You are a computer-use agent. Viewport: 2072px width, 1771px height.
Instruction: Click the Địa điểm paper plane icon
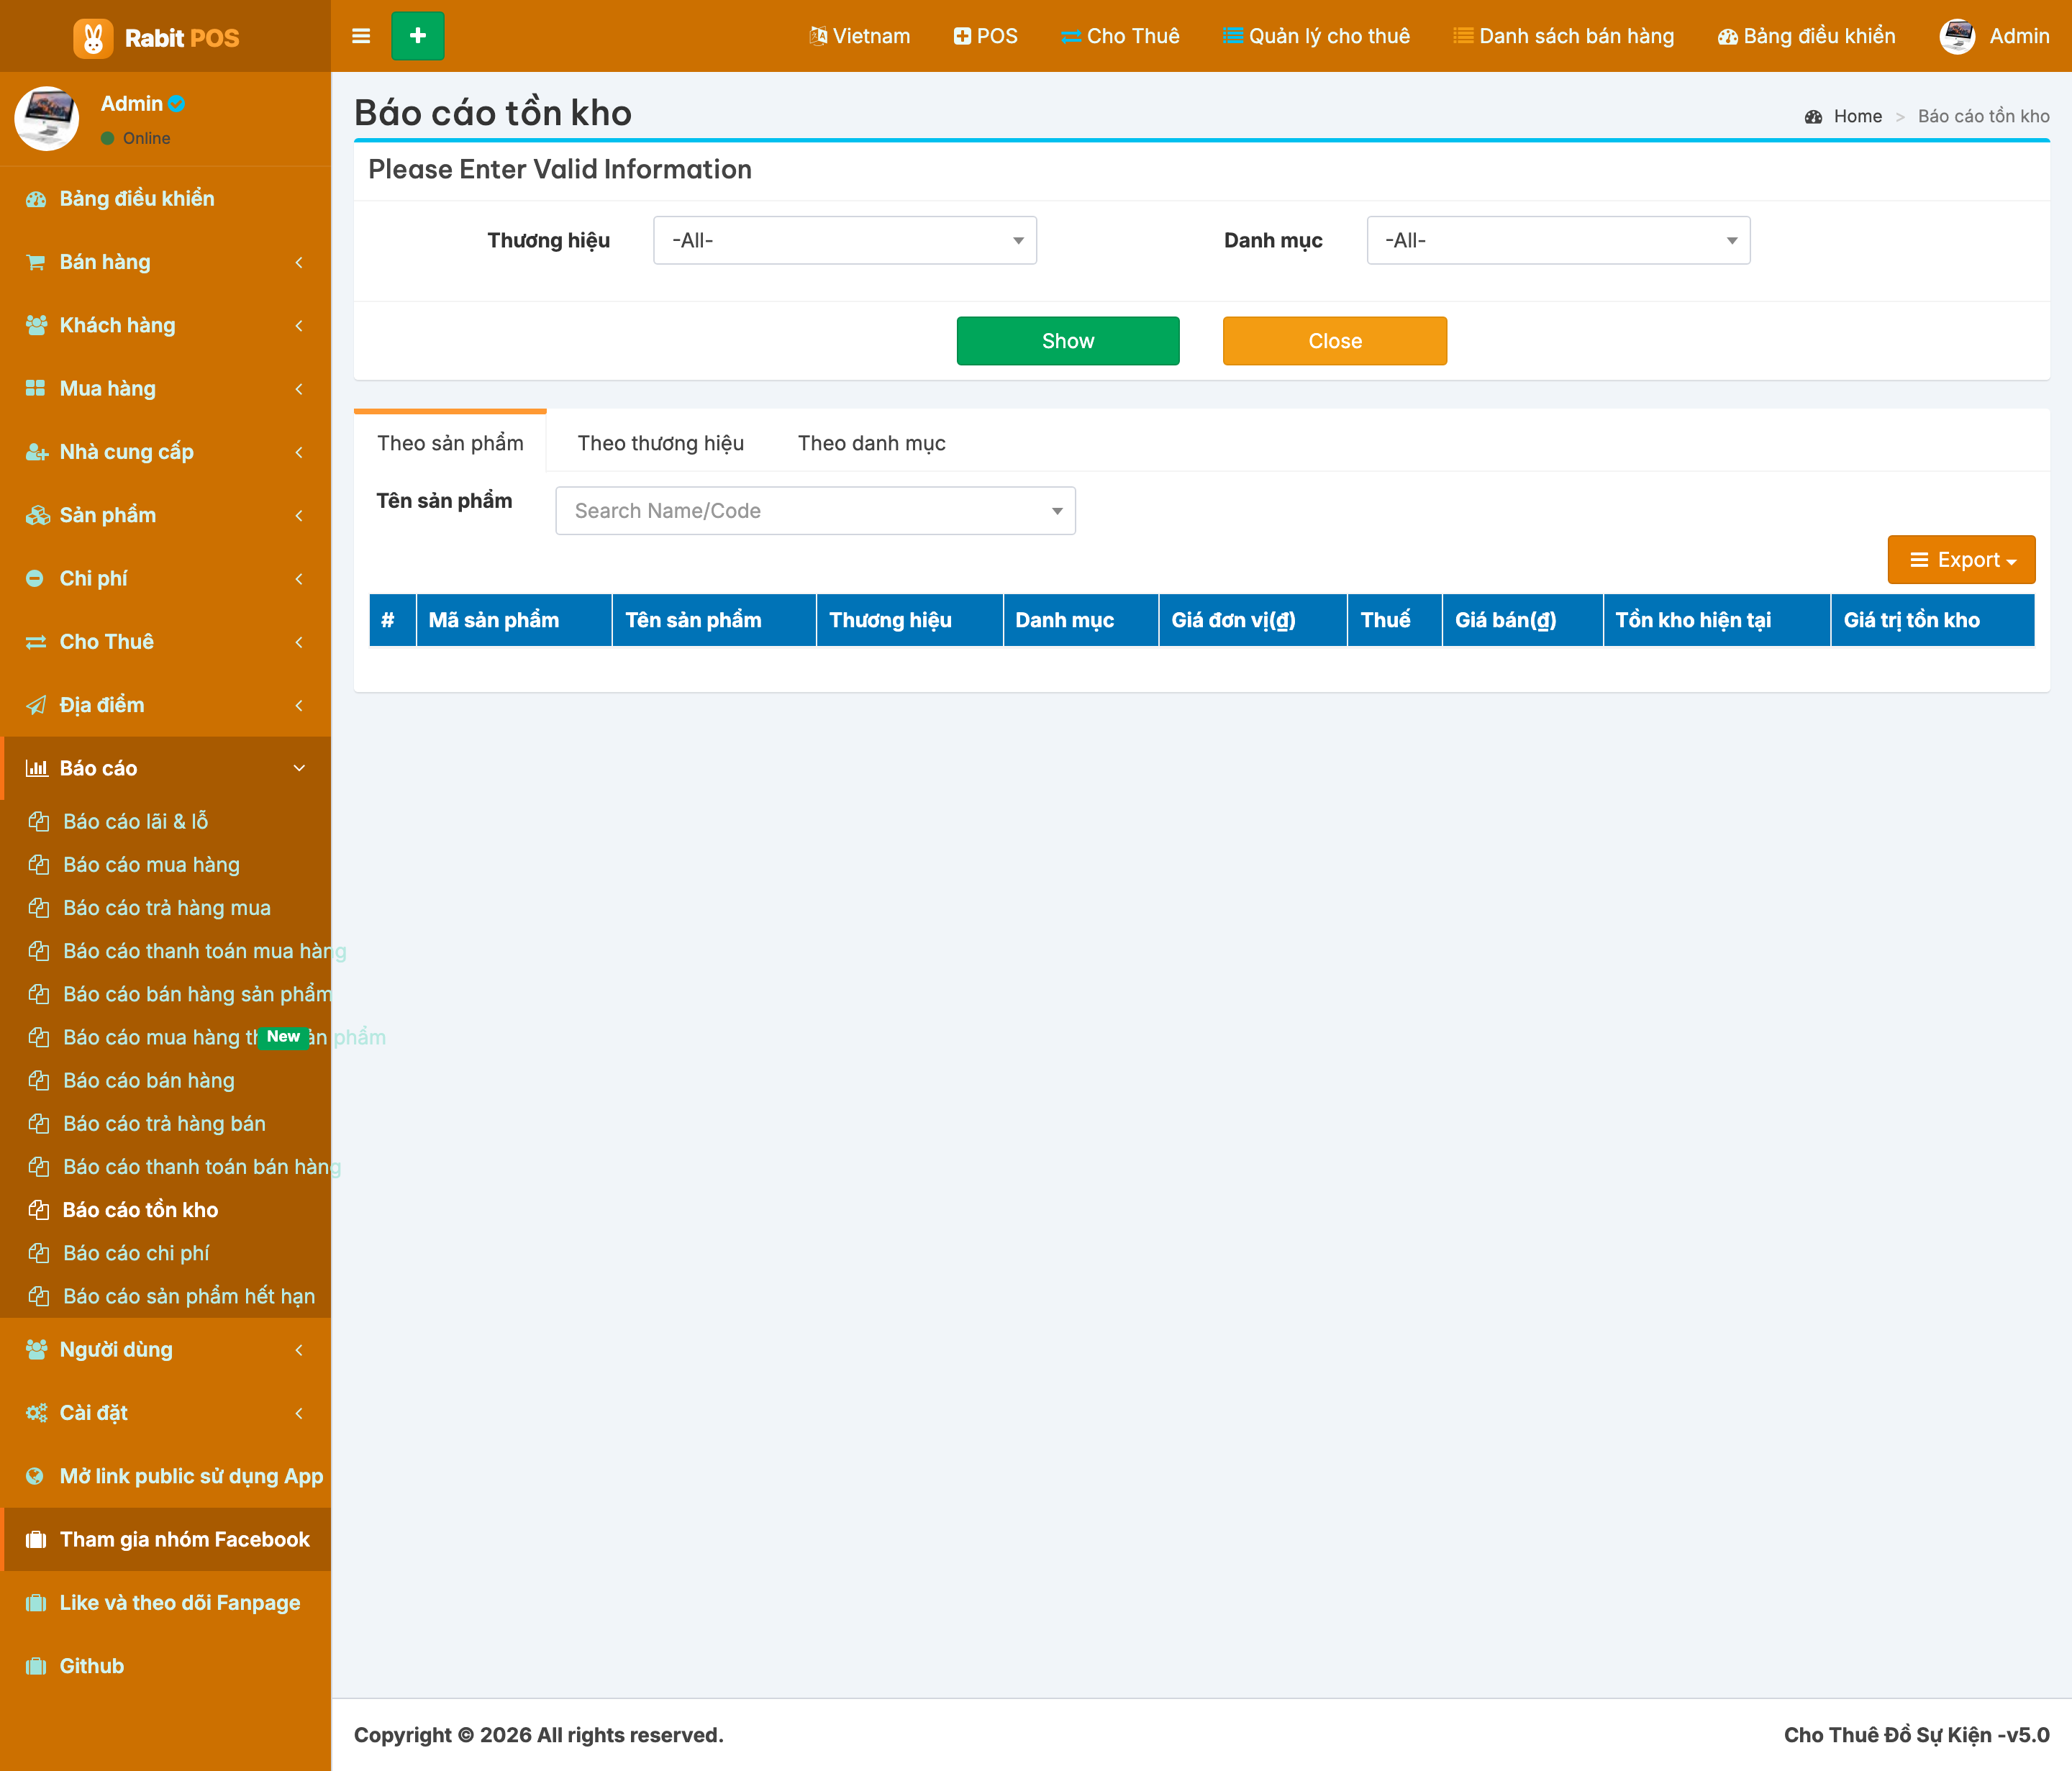click(36, 705)
